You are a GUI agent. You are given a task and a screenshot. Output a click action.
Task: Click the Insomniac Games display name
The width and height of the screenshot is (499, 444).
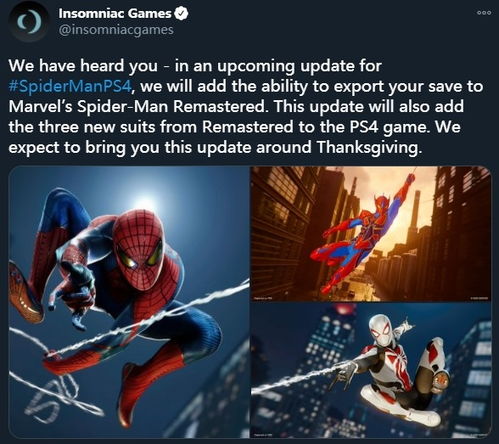[x=115, y=14]
